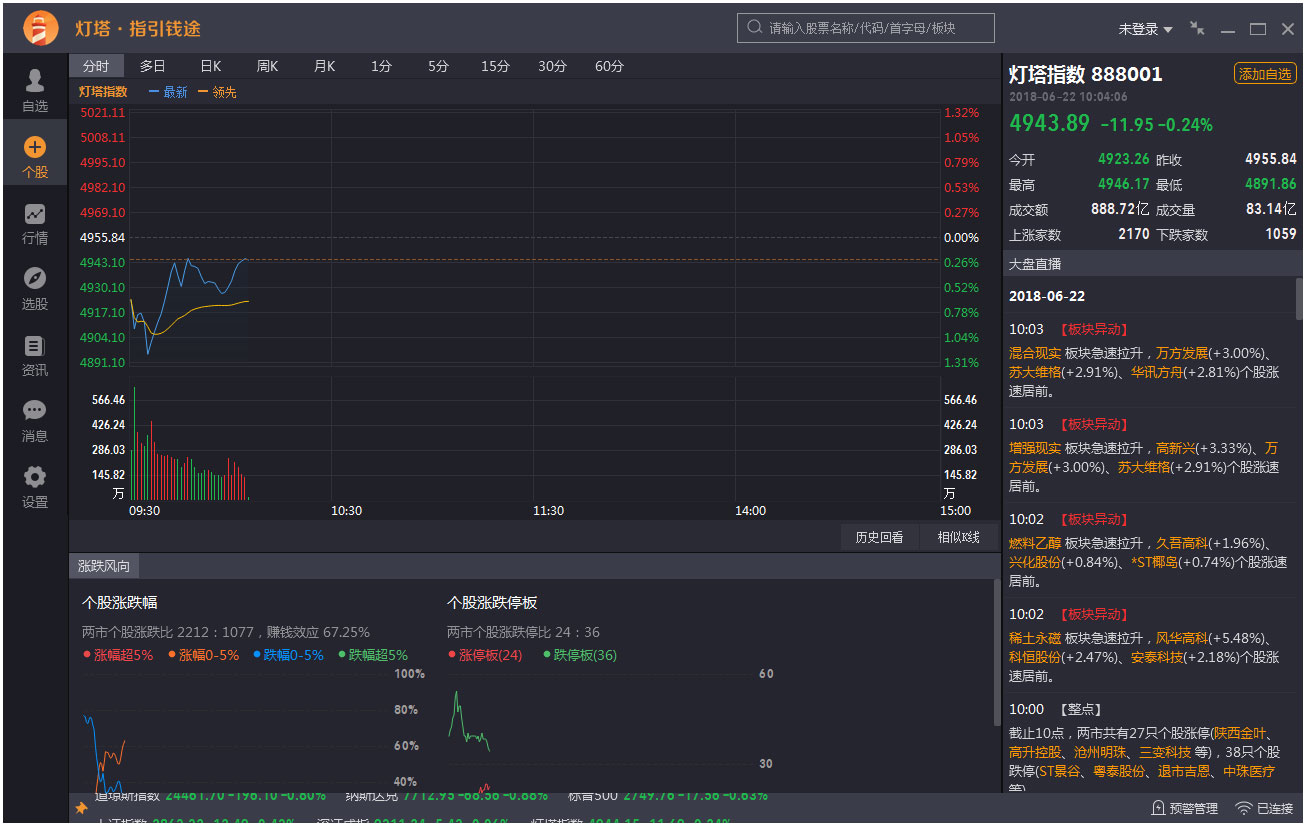The image size is (1307, 826).
Task: Open the 陕西金叶 stock link
Action: pos(1239,733)
